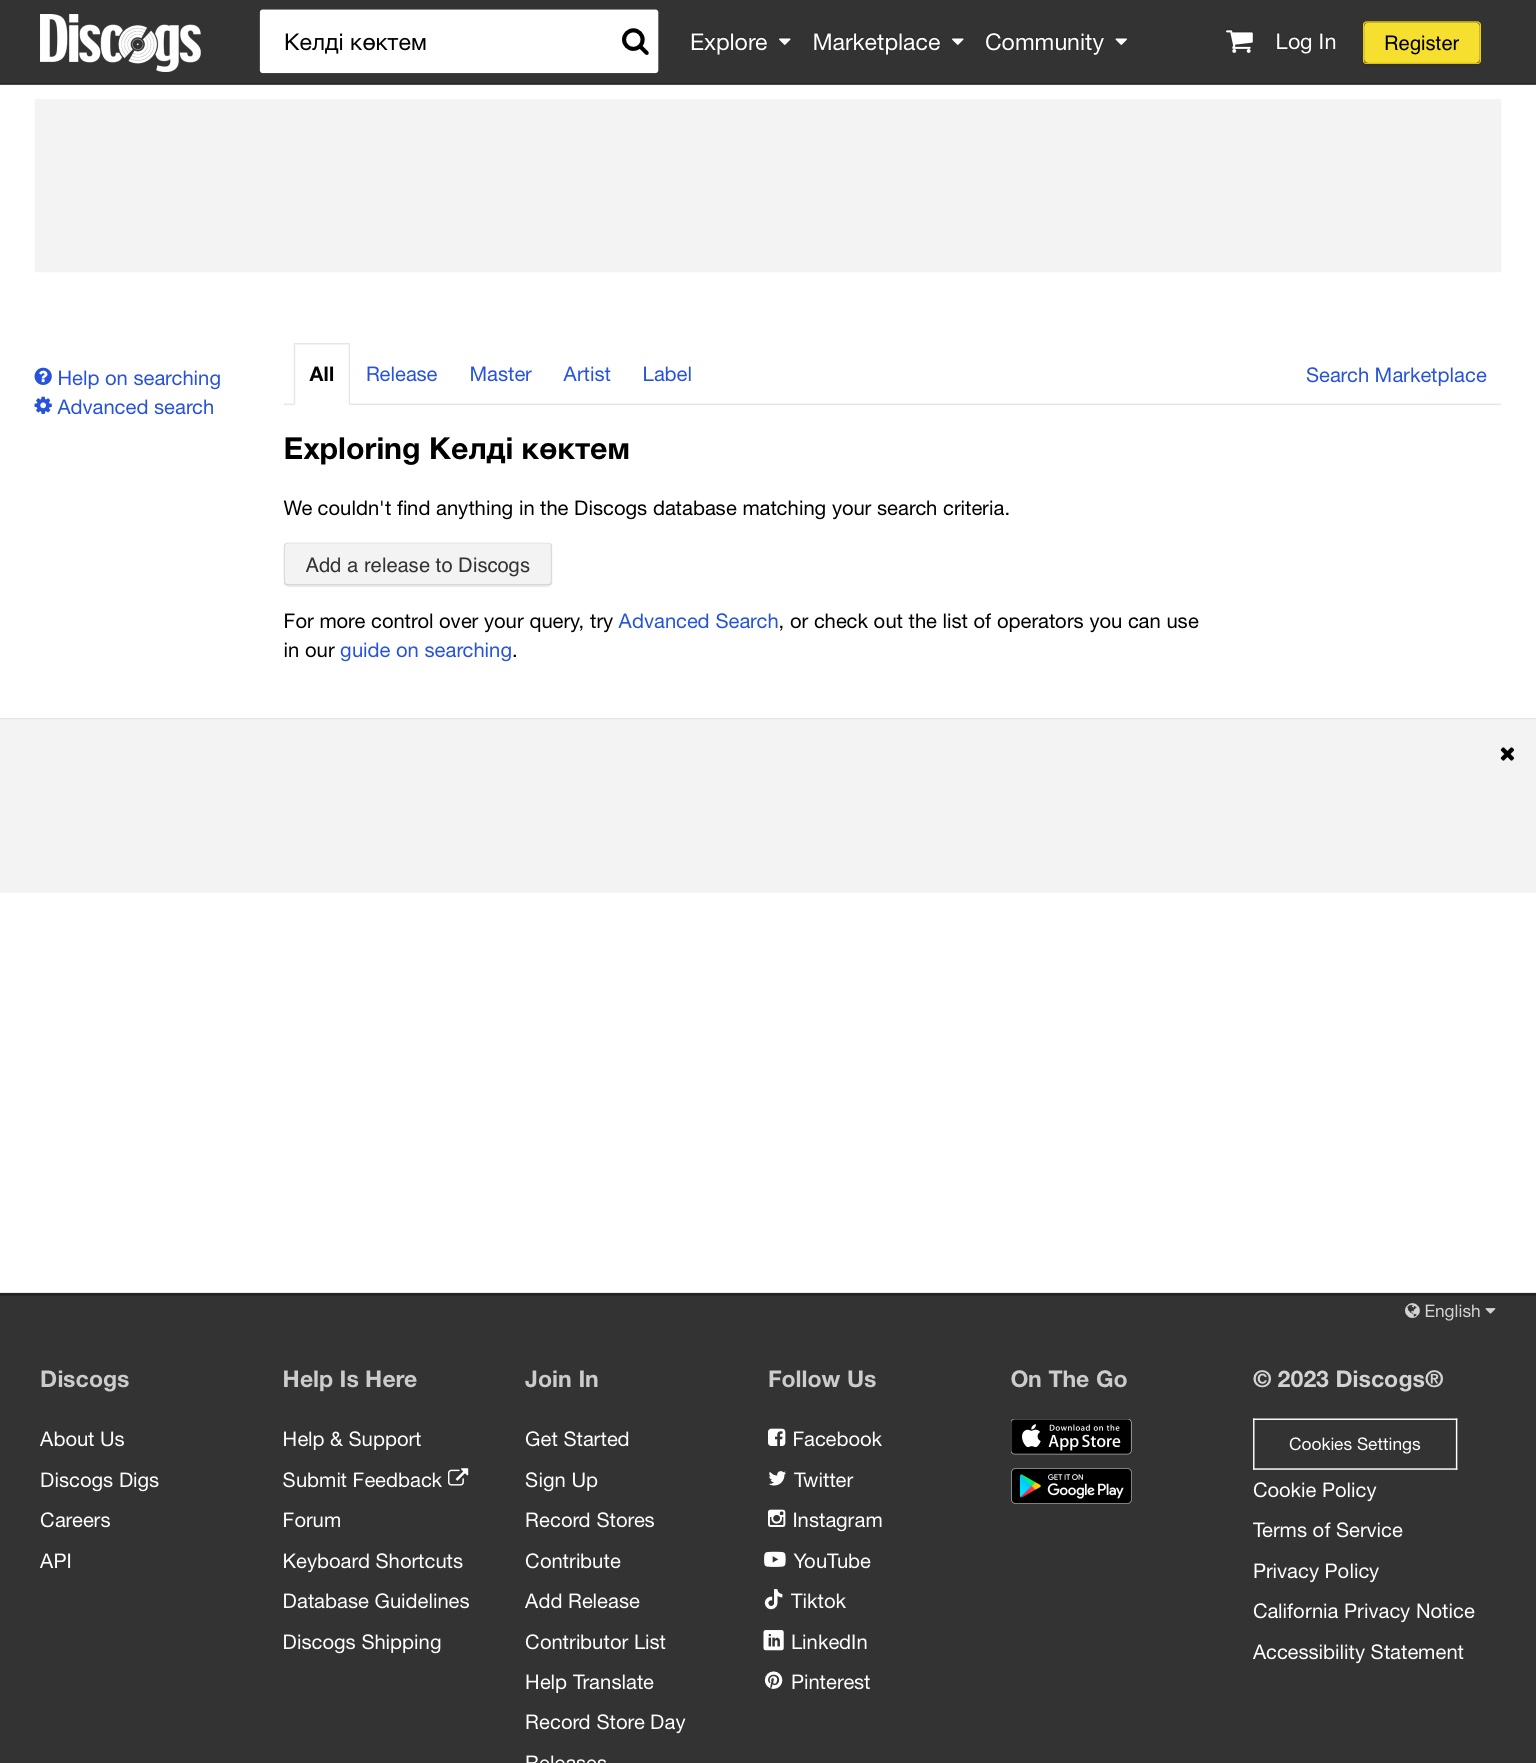Click the Apple App Store badge

tap(1070, 1437)
